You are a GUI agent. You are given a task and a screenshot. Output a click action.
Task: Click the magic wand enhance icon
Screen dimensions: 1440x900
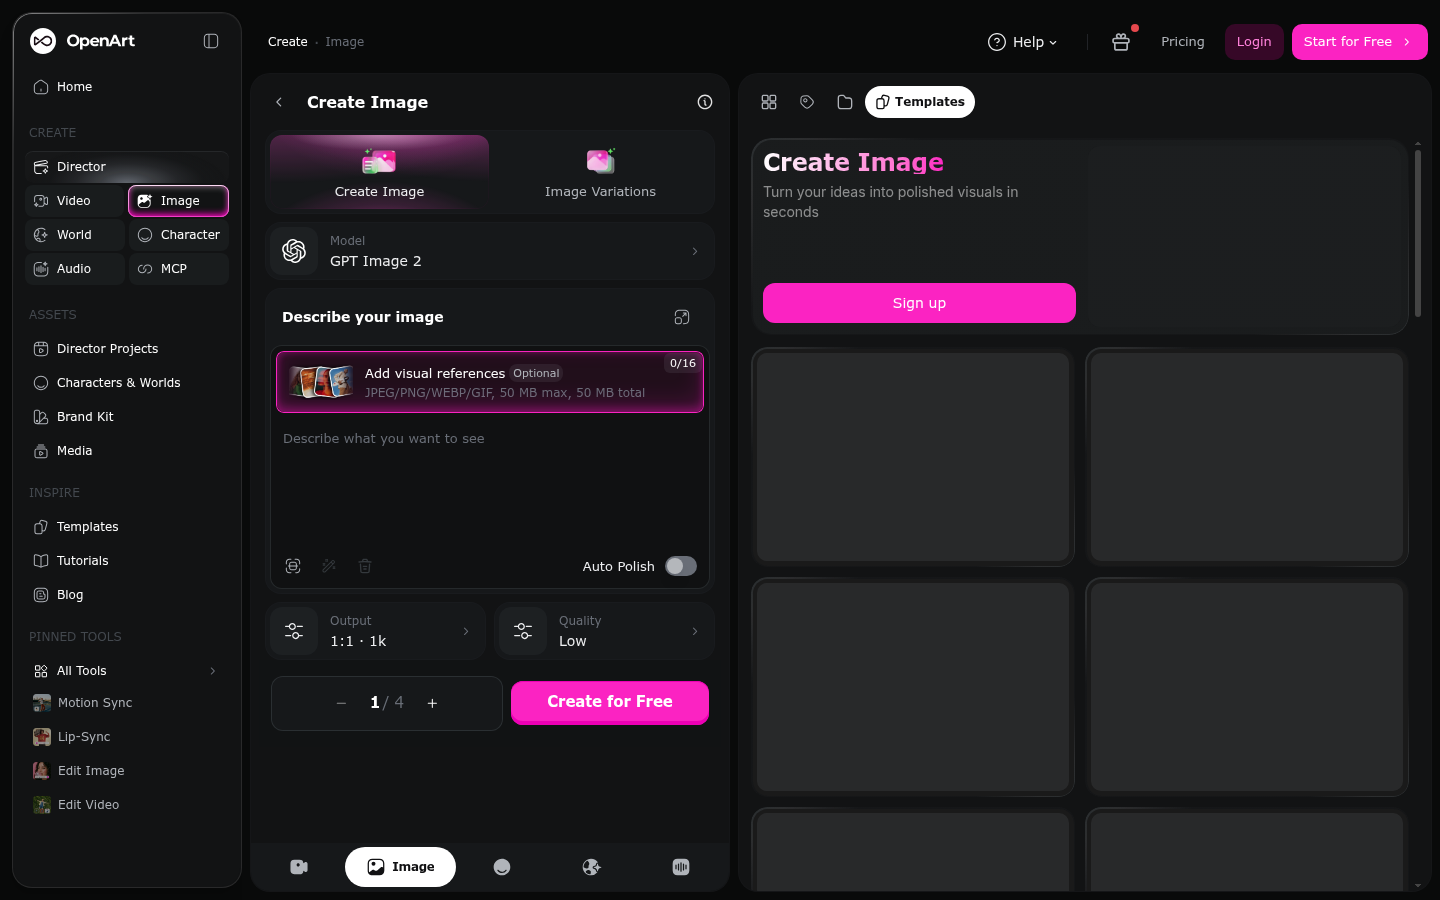pos(329,566)
